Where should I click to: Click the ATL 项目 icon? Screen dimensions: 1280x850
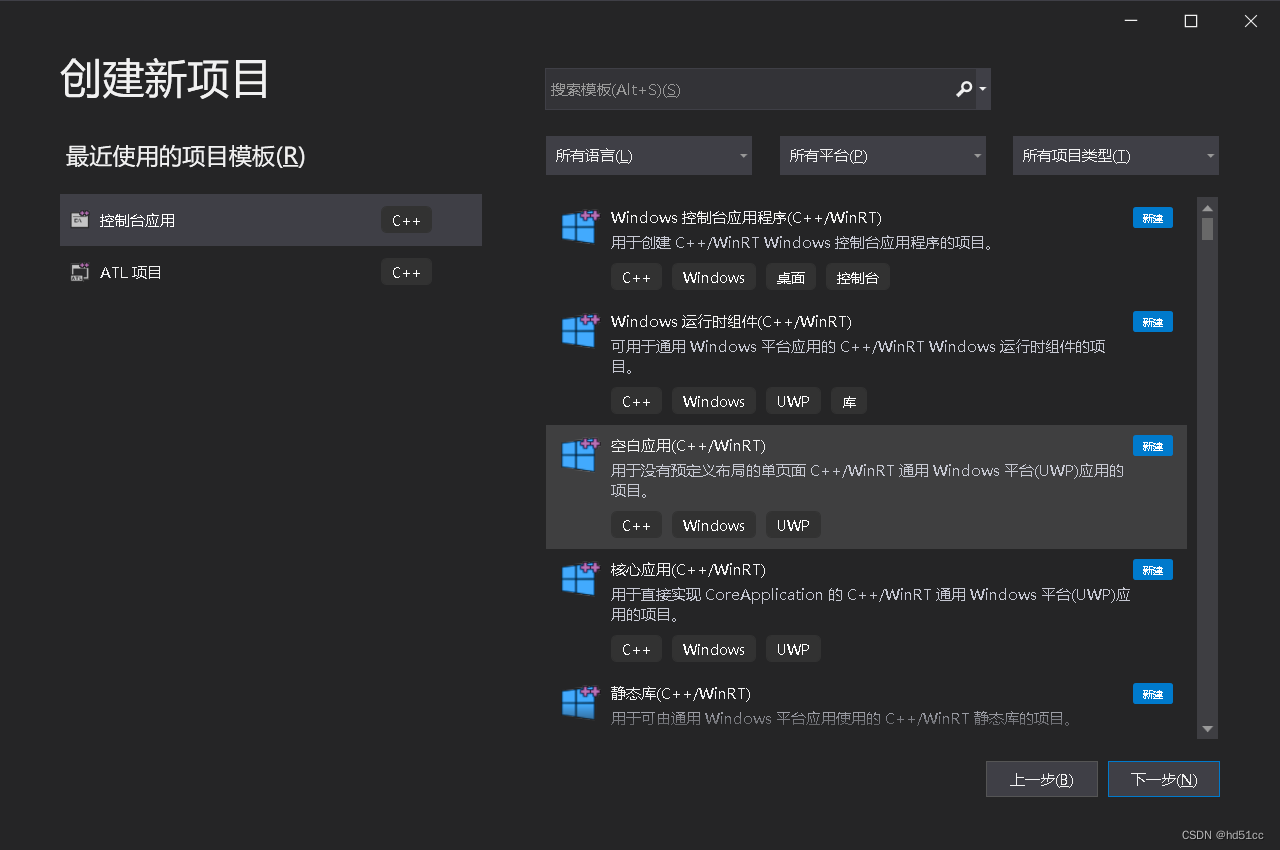[x=80, y=272]
